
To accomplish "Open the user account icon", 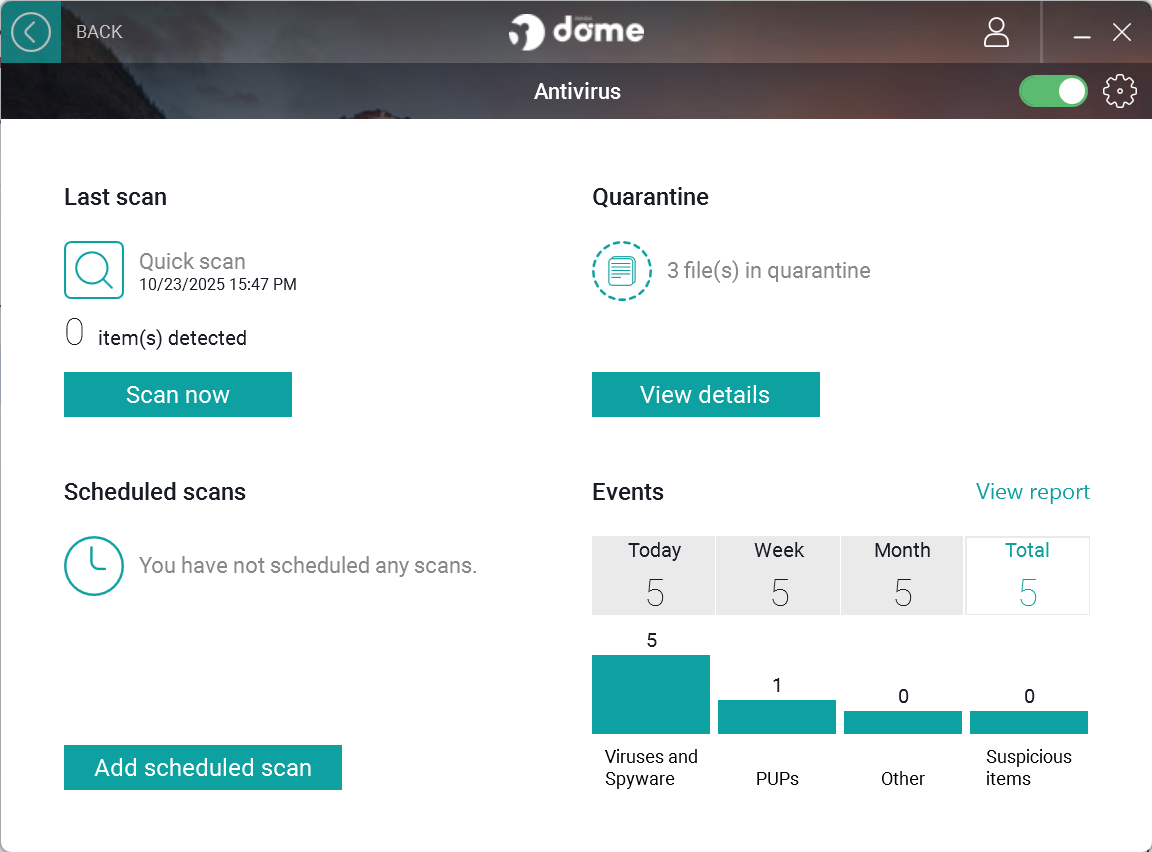I will pos(996,32).
